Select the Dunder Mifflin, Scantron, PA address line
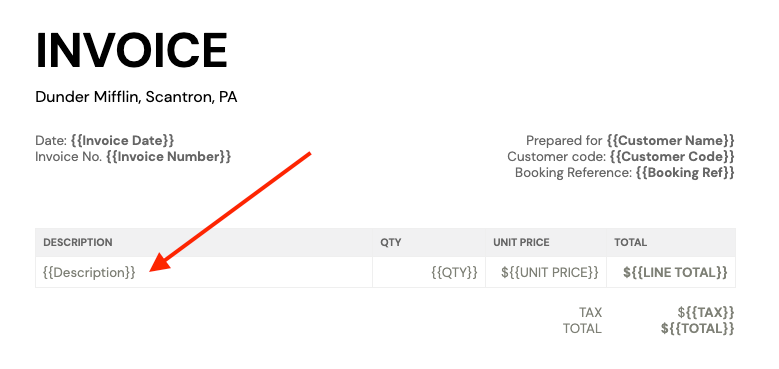This screenshot has width=779, height=369. tap(136, 97)
